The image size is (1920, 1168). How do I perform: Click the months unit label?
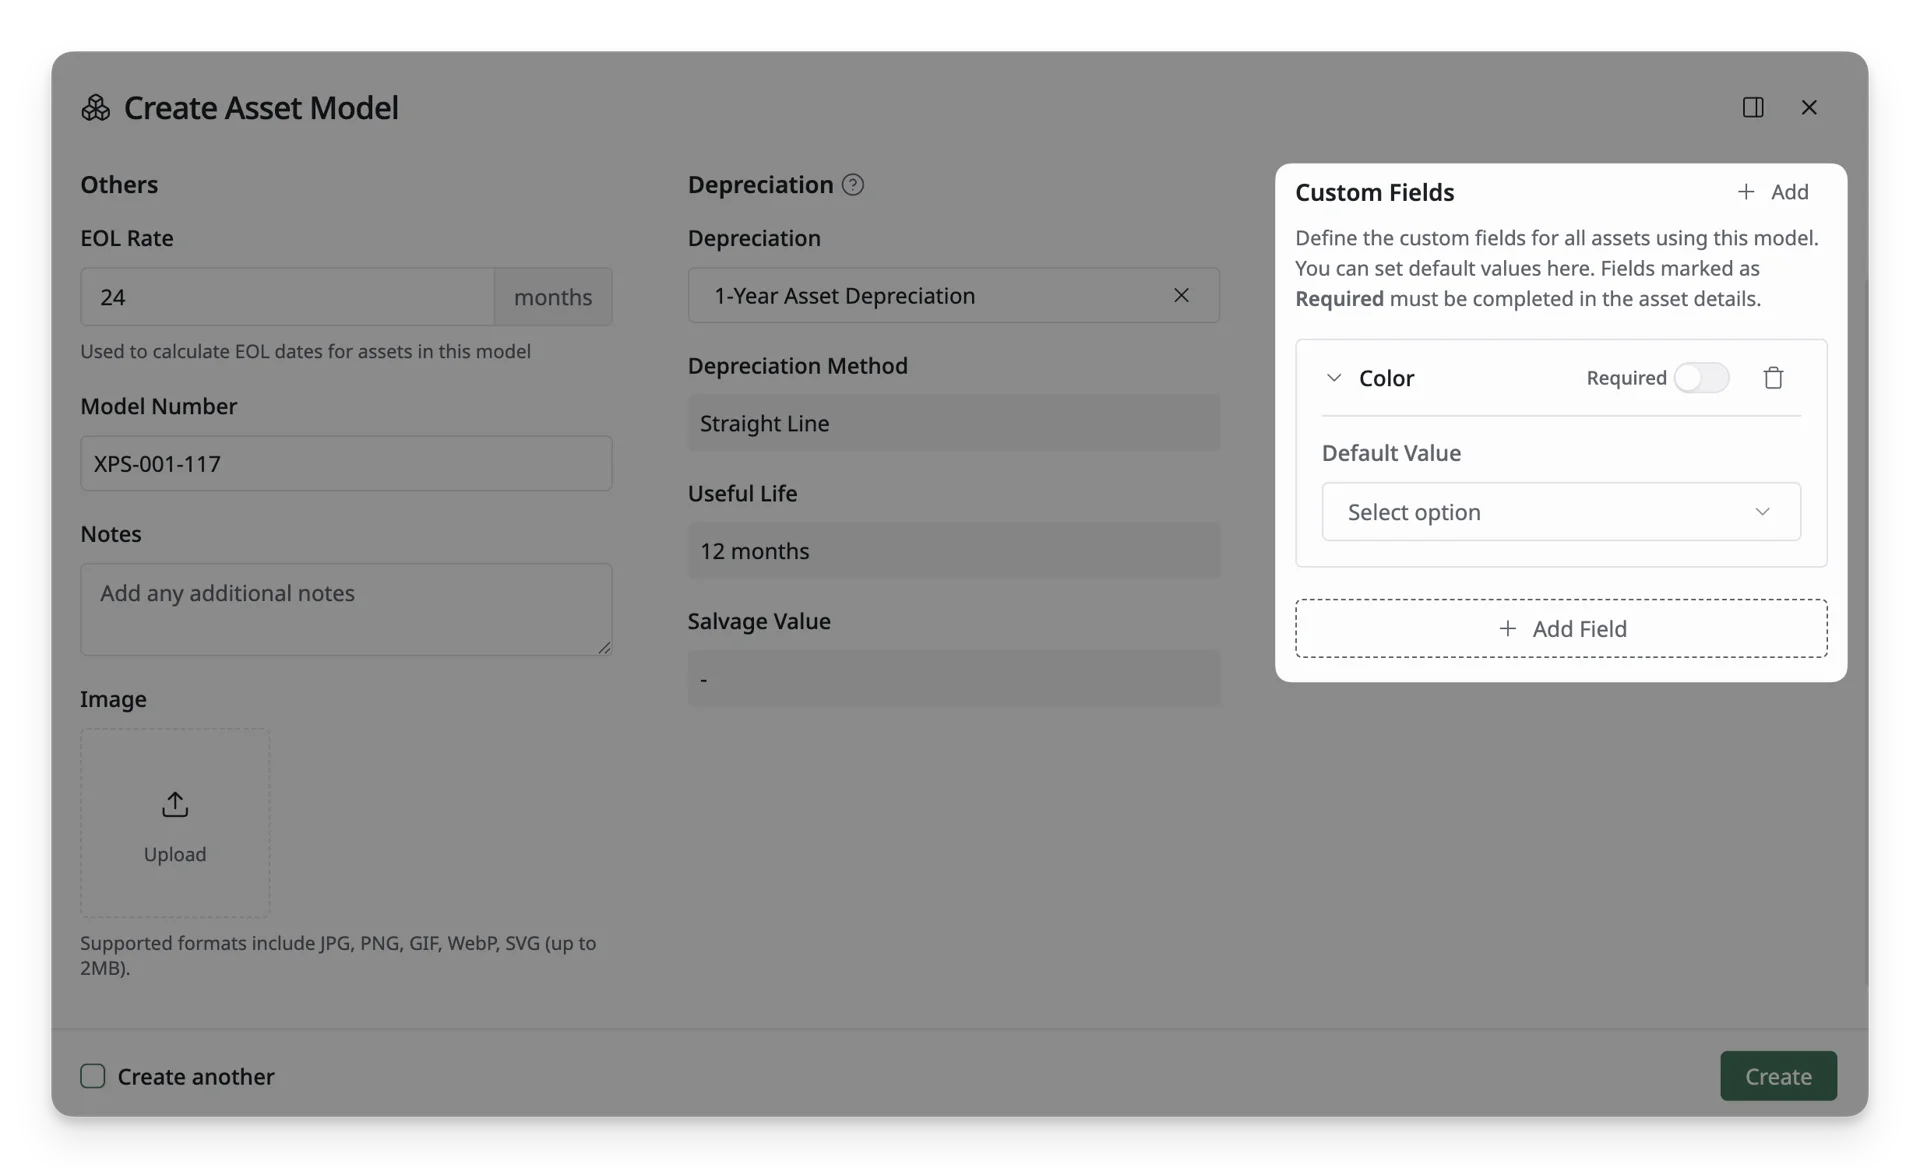pyautogui.click(x=553, y=297)
